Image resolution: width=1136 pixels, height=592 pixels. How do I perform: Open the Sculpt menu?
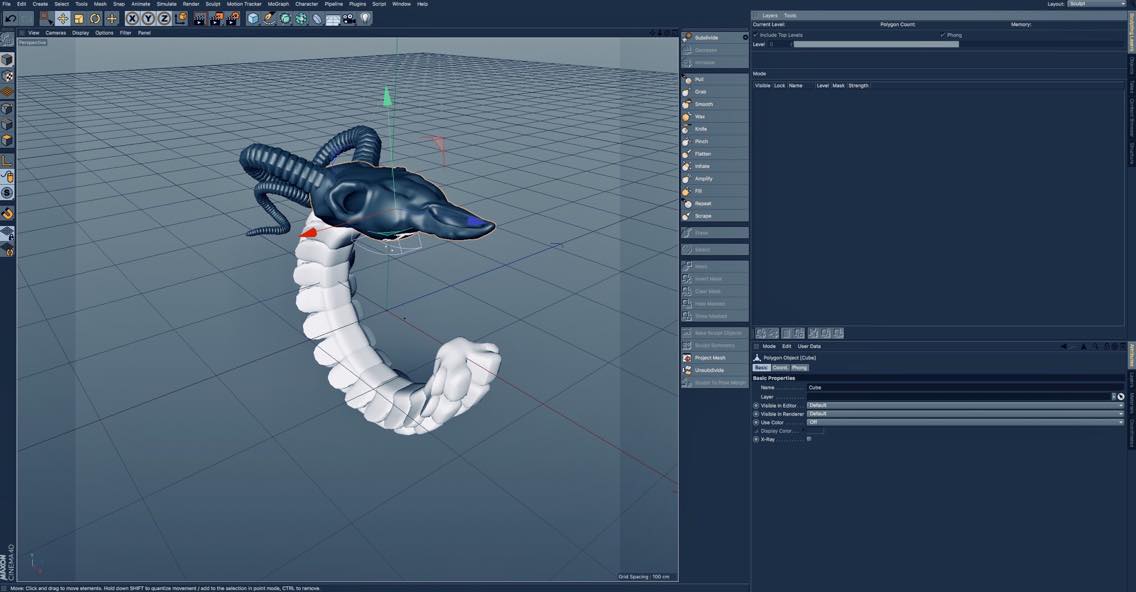point(213,4)
